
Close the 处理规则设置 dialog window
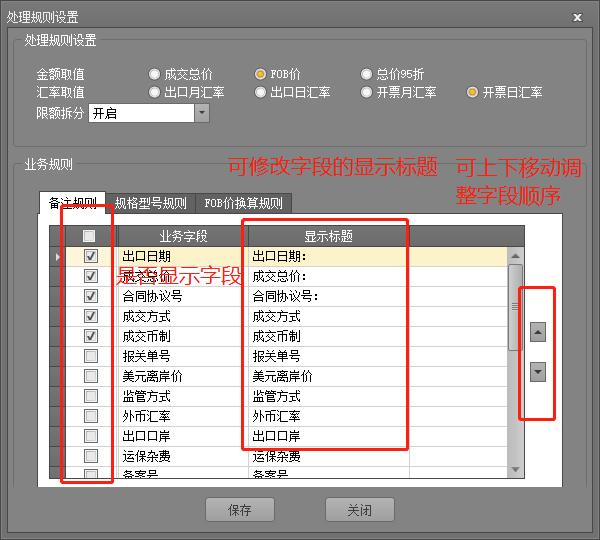pyautogui.click(x=576, y=18)
